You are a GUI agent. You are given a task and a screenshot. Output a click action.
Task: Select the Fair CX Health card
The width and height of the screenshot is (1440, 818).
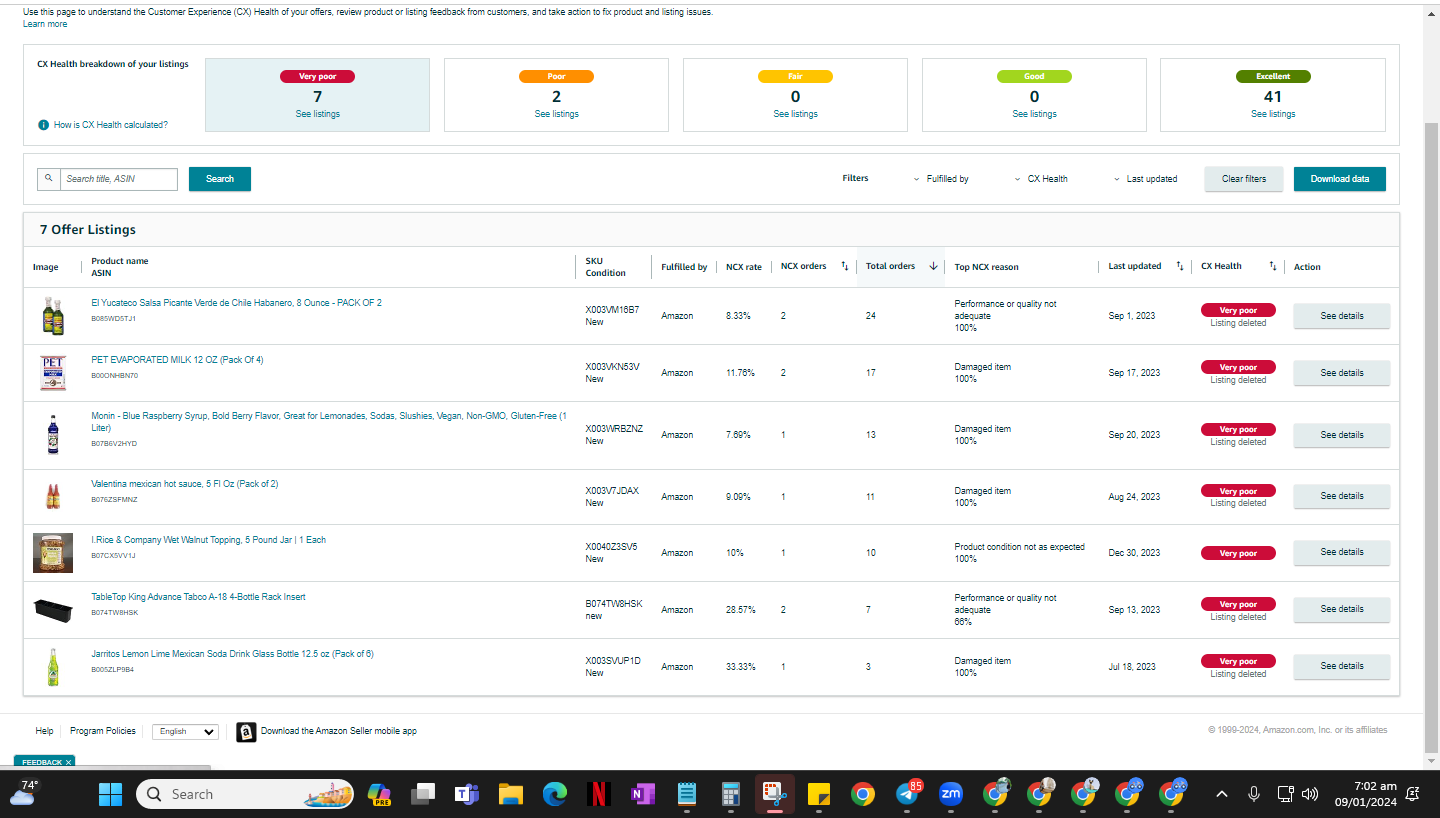(x=795, y=95)
